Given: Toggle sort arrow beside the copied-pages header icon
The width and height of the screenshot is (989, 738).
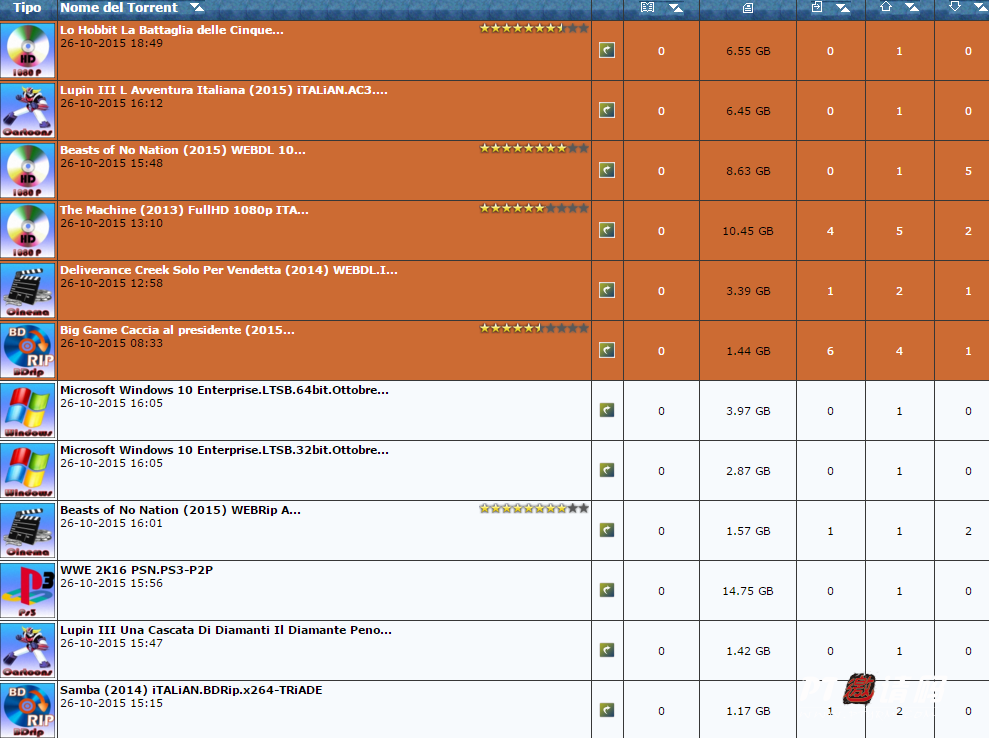Looking at the screenshot, I should 843,8.
